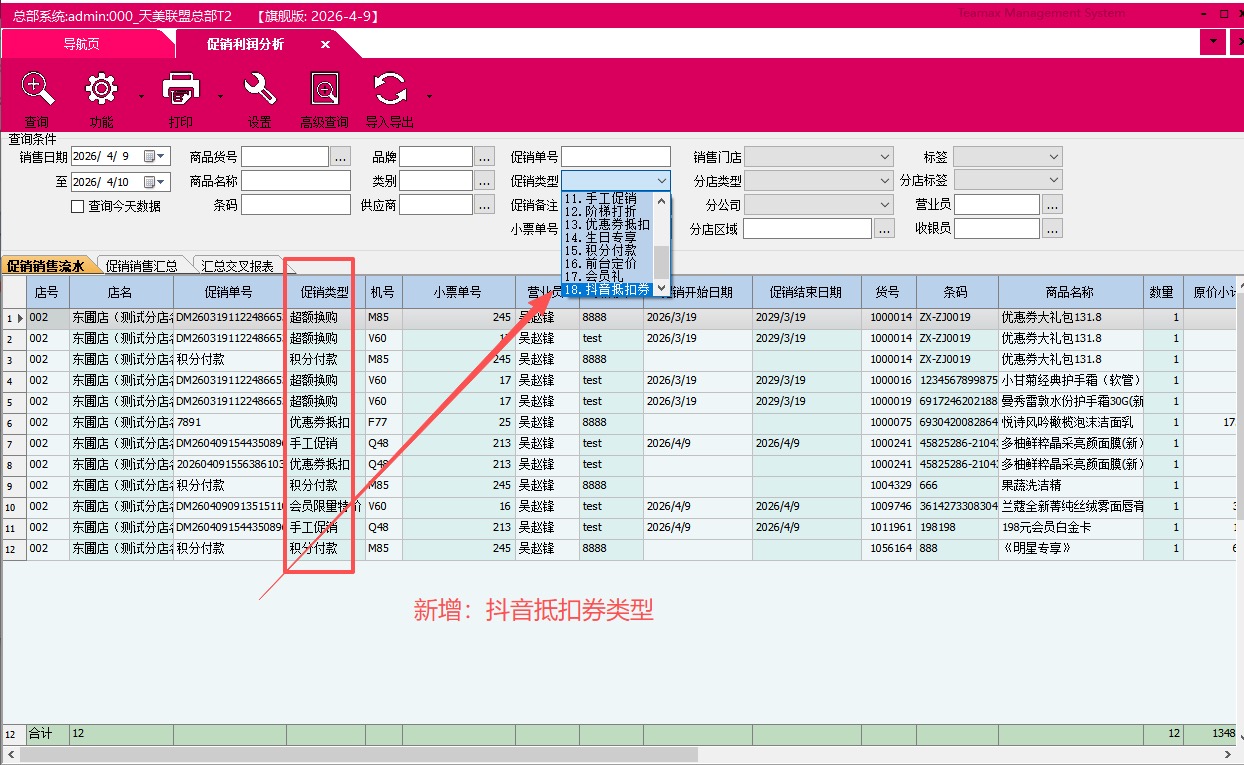Open the 功能 gear icon
Viewport: 1244px width, 765px height.
tap(101, 90)
